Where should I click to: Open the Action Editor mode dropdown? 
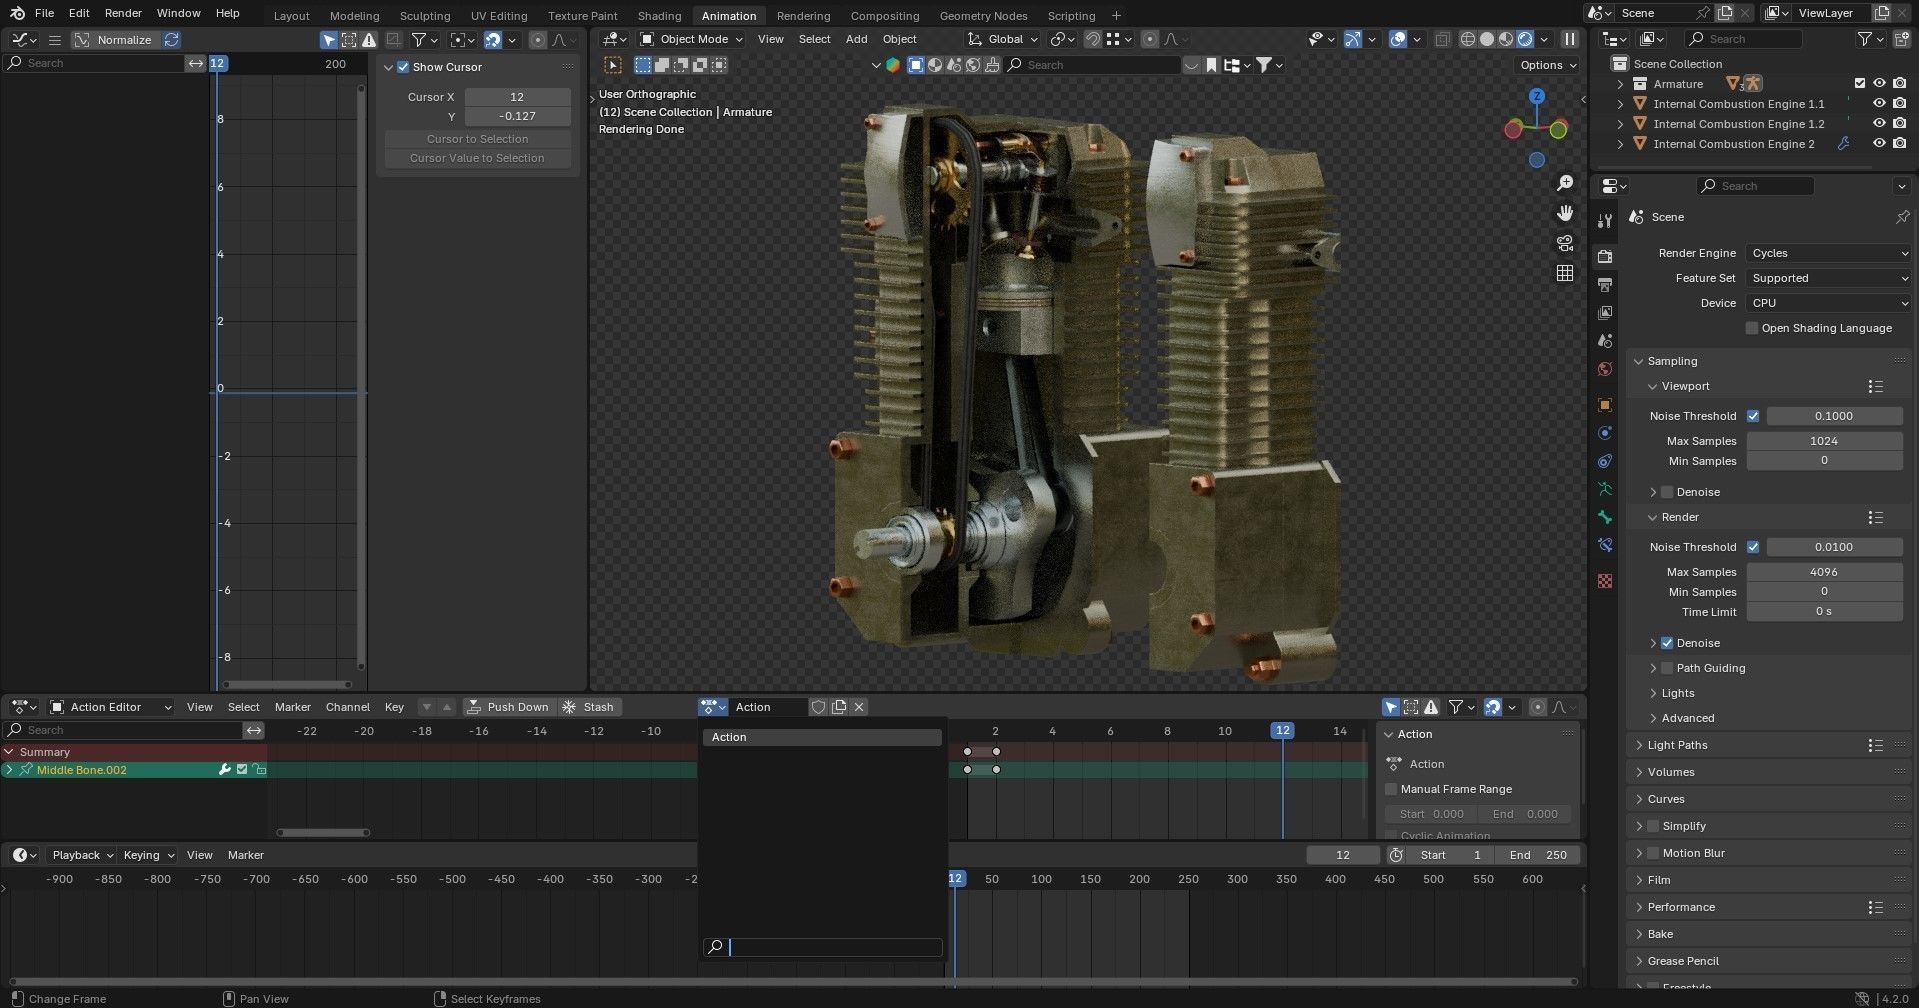111,707
